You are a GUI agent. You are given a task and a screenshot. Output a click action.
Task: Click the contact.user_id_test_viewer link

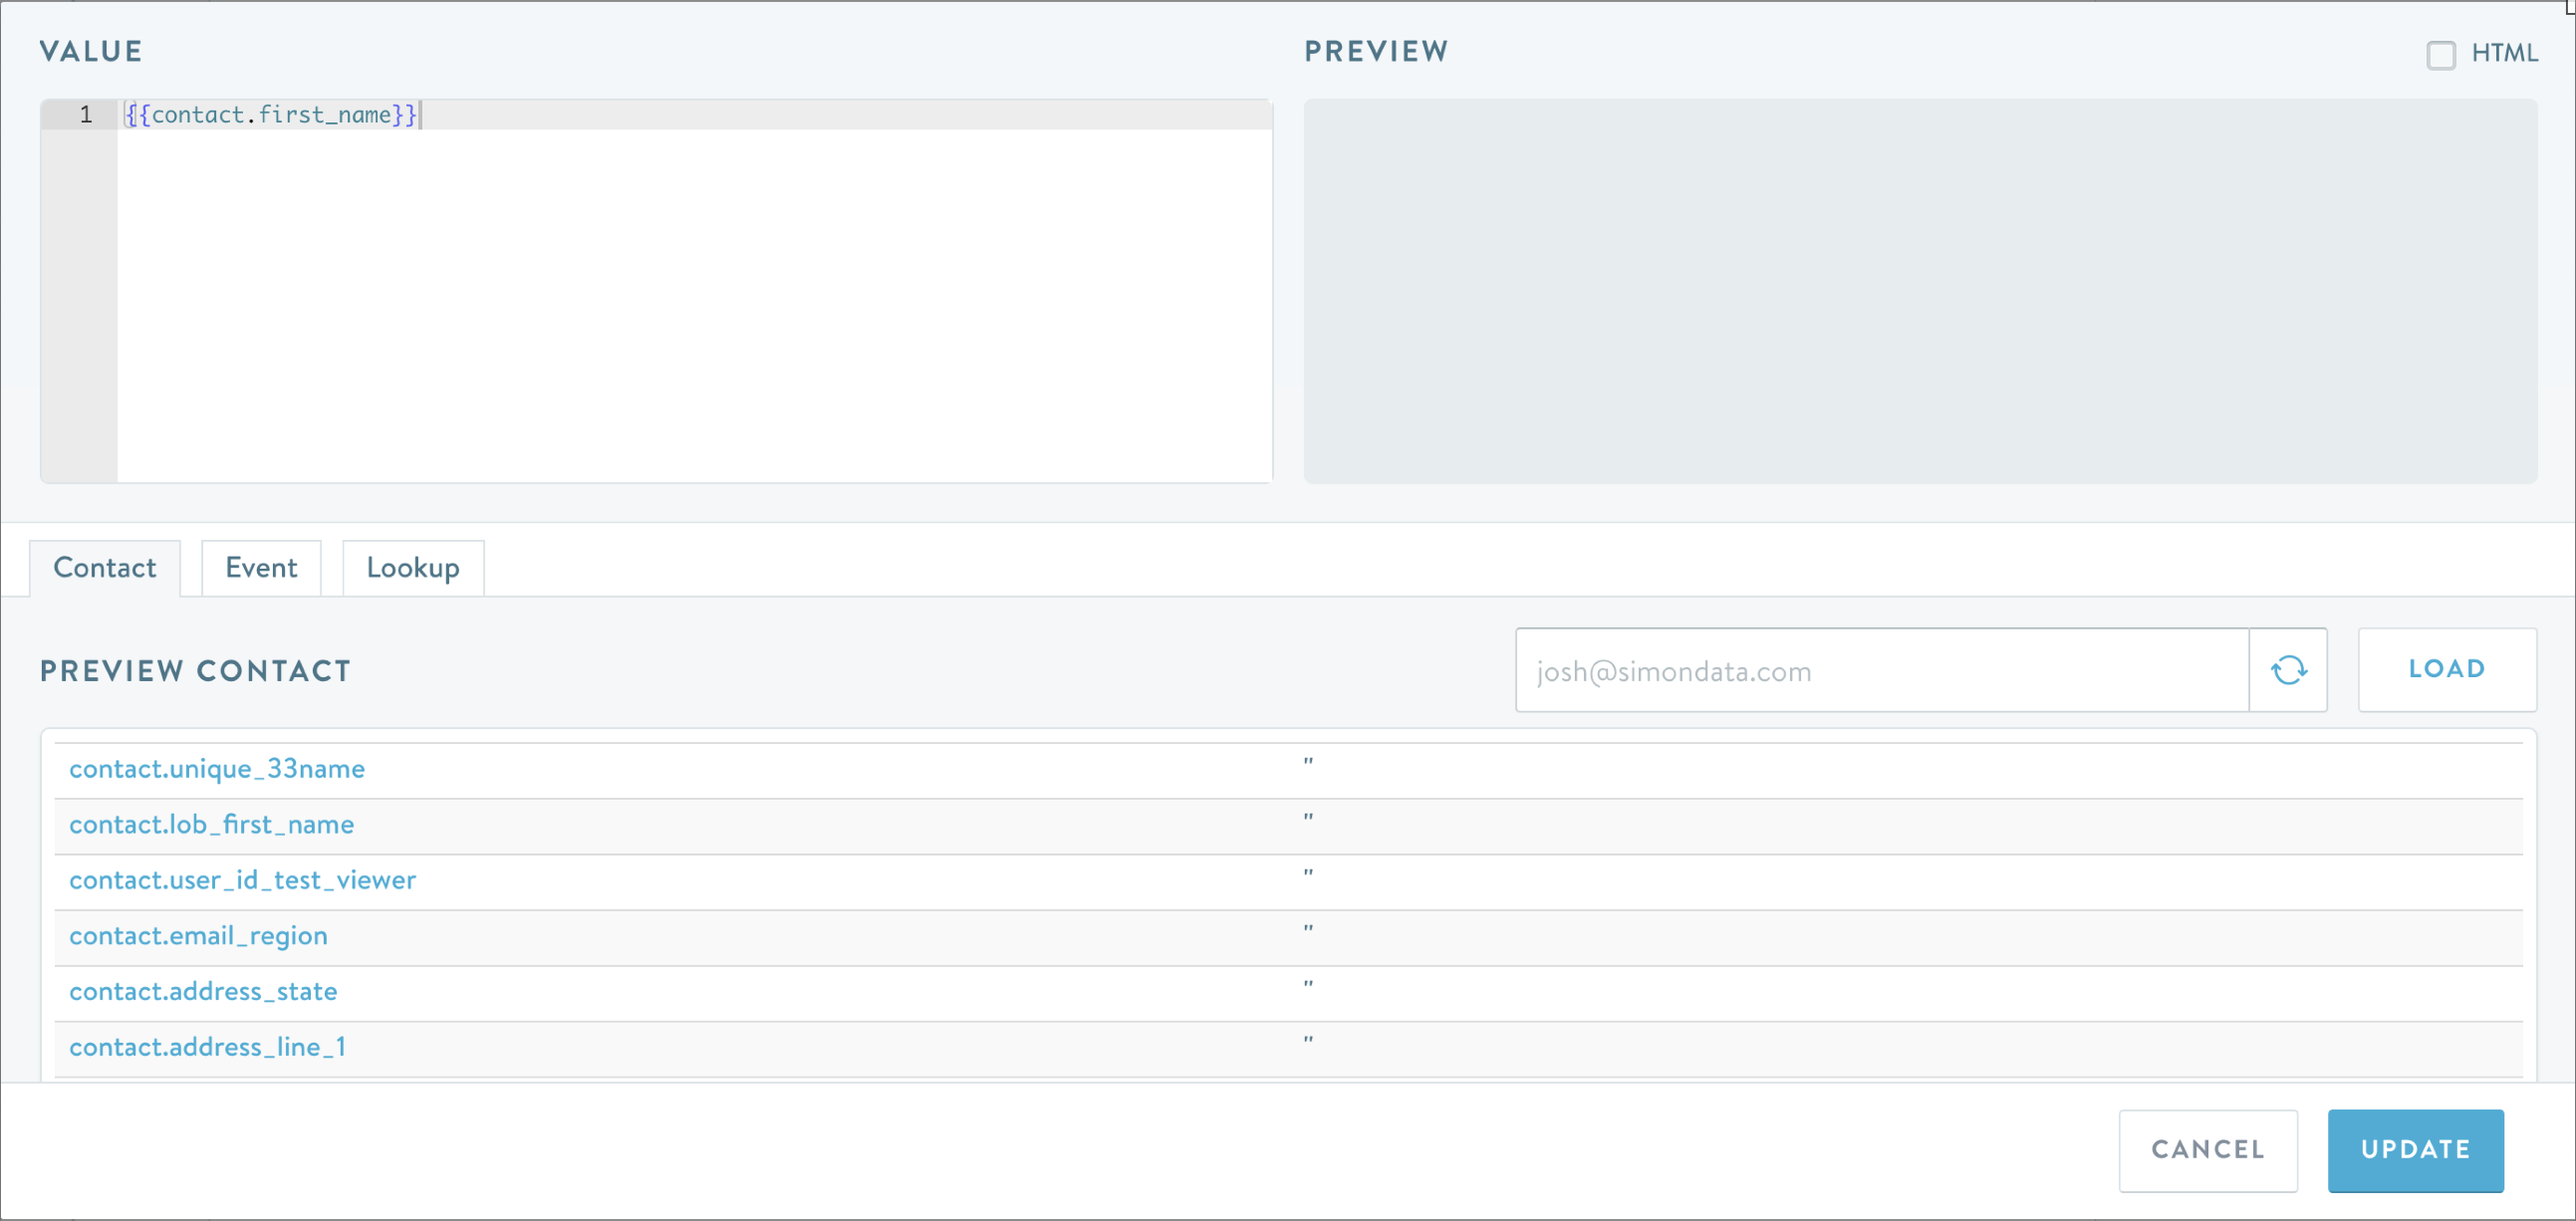point(242,880)
